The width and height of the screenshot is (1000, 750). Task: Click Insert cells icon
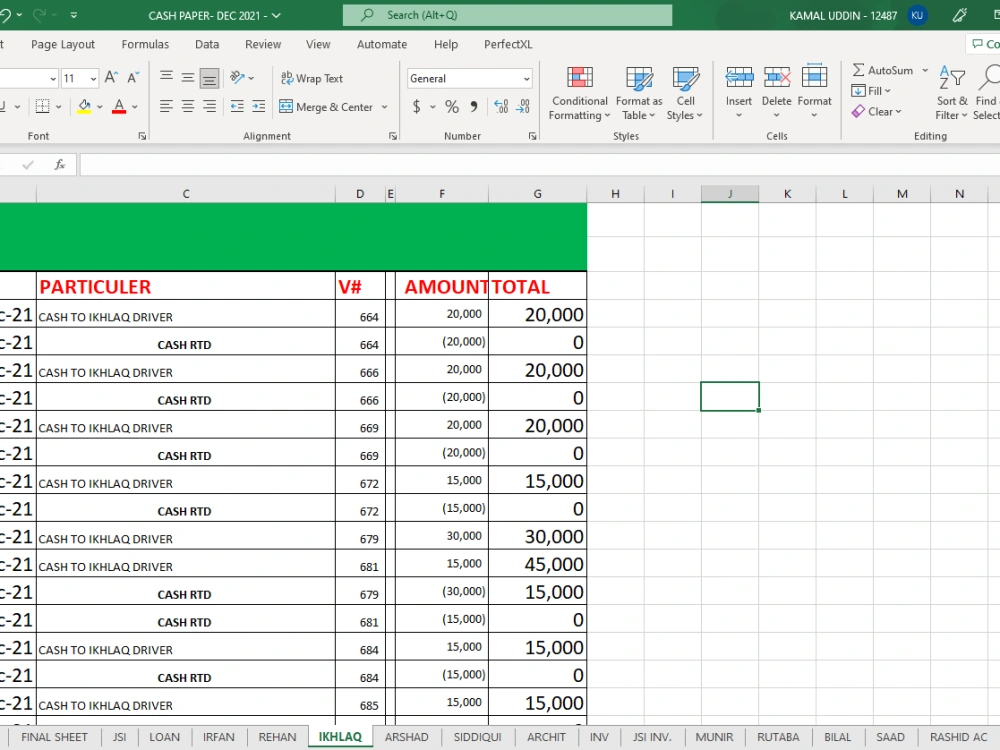coord(739,78)
